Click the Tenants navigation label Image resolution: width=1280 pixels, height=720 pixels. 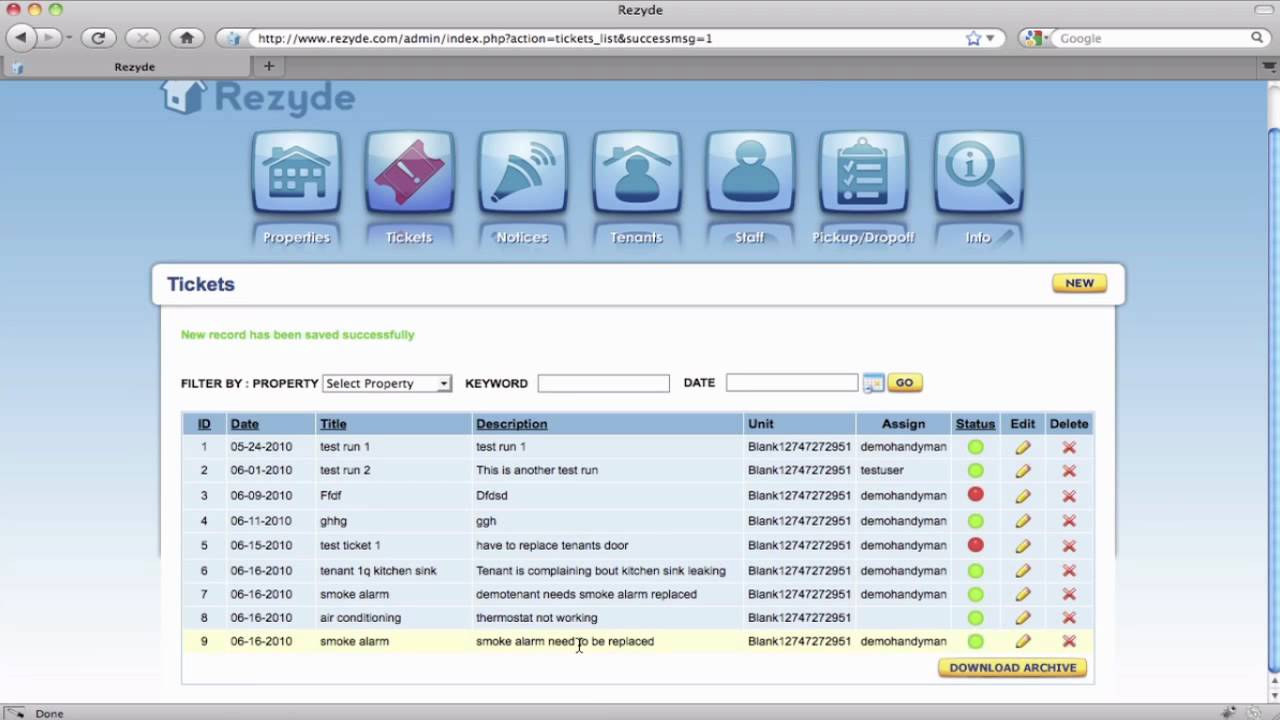pos(636,237)
